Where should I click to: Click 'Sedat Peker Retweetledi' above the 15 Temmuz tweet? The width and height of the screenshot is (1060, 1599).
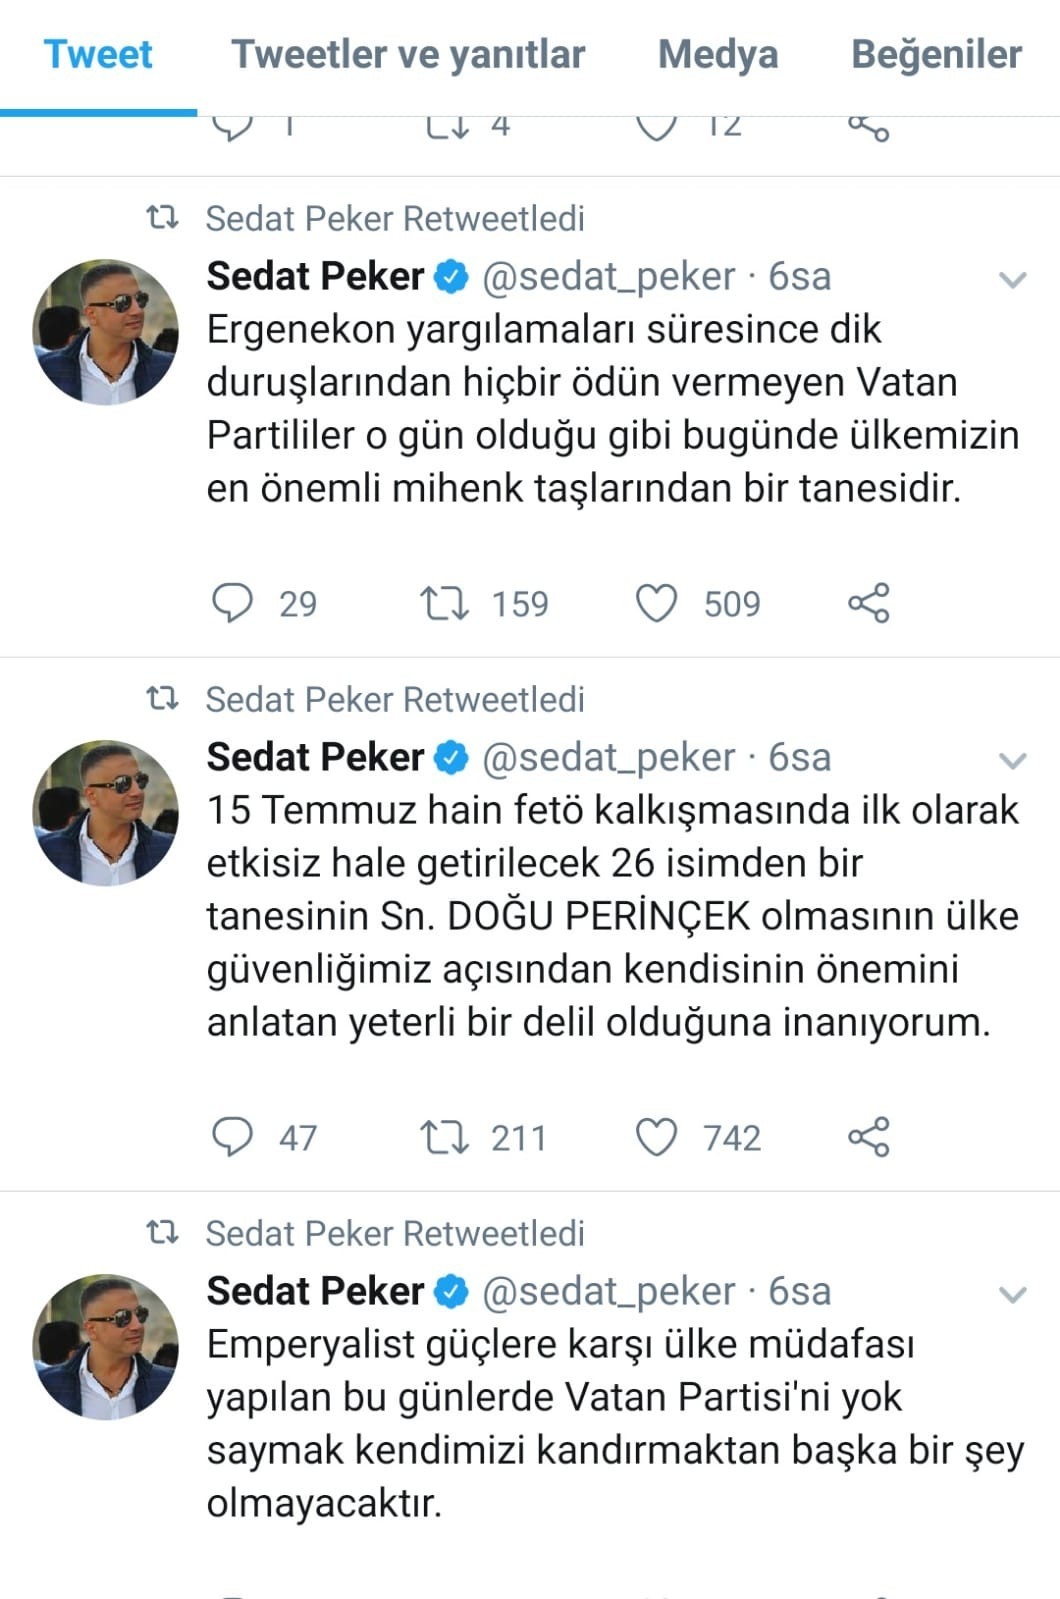(394, 700)
